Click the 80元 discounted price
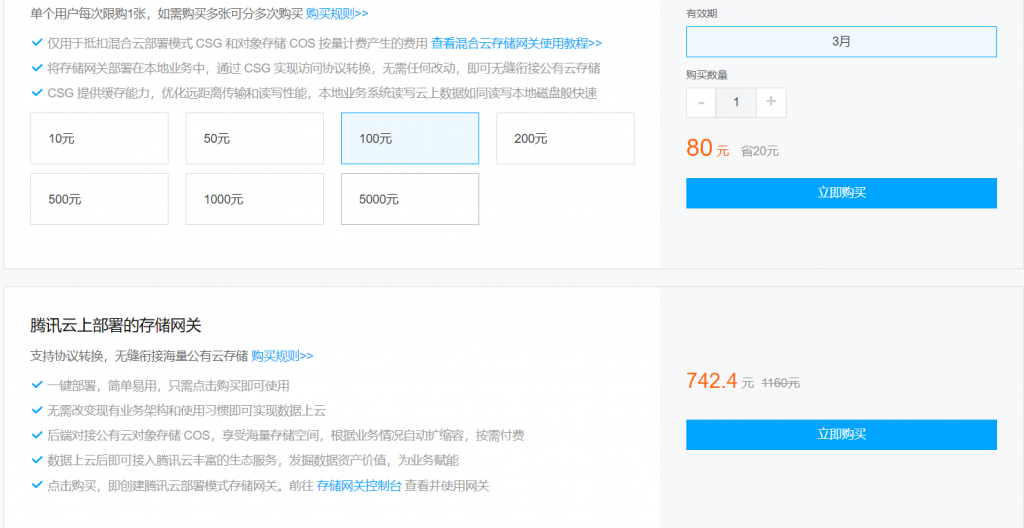 pyautogui.click(x=707, y=148)
